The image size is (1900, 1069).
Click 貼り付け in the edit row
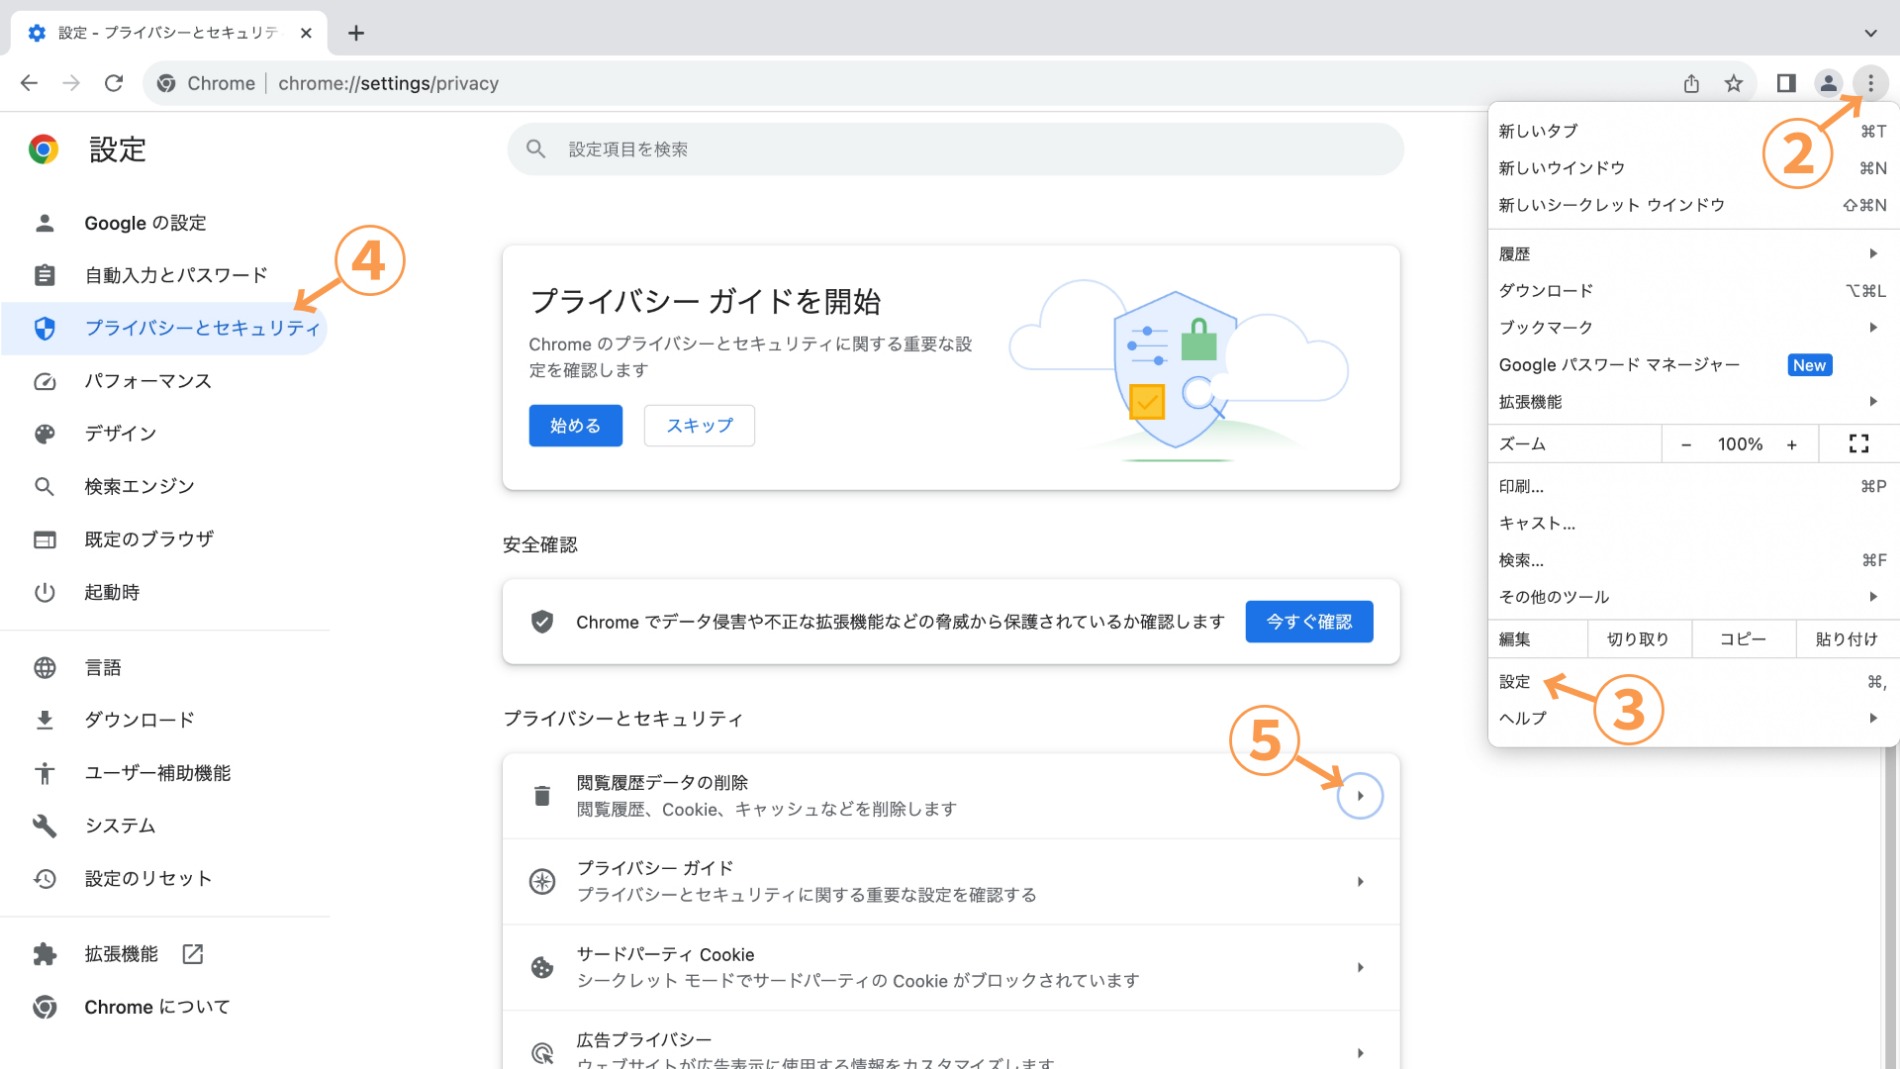[1846, 639]
